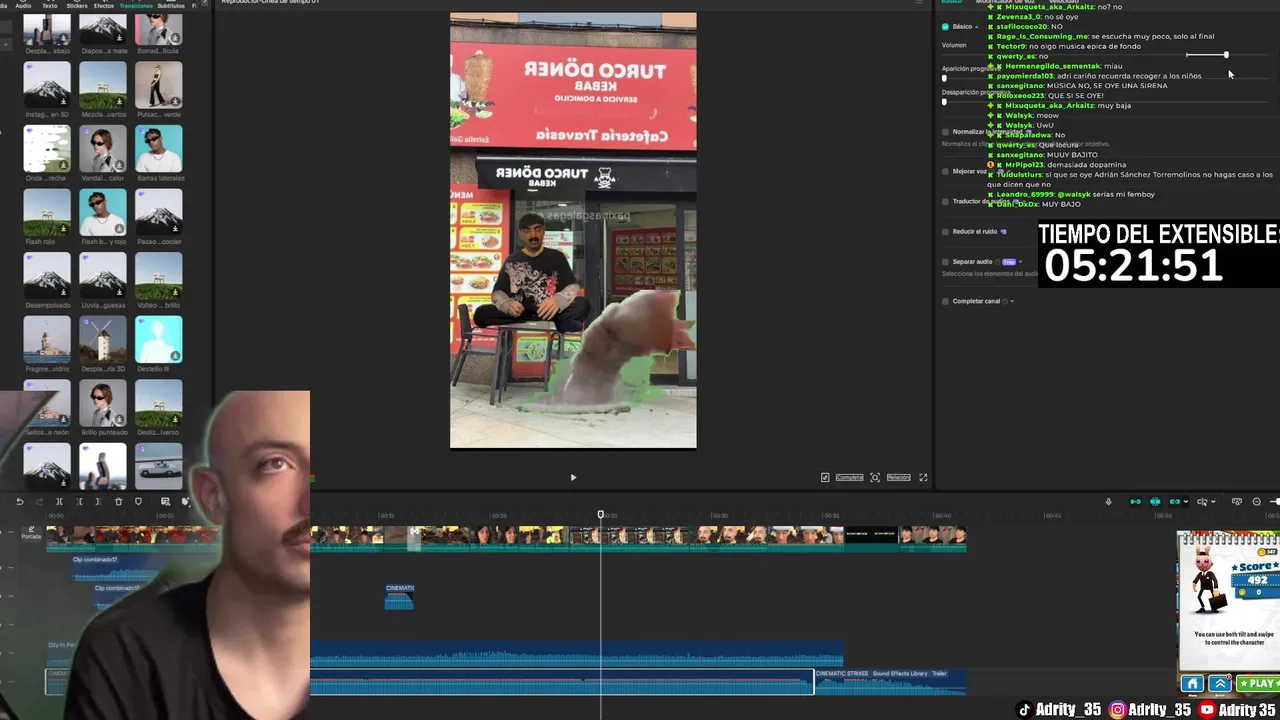The width and height of the screenshot is (1280, 720).
Task: Toggle auto snapping icon in timeline toolbar
Action: coord(1155,502)
